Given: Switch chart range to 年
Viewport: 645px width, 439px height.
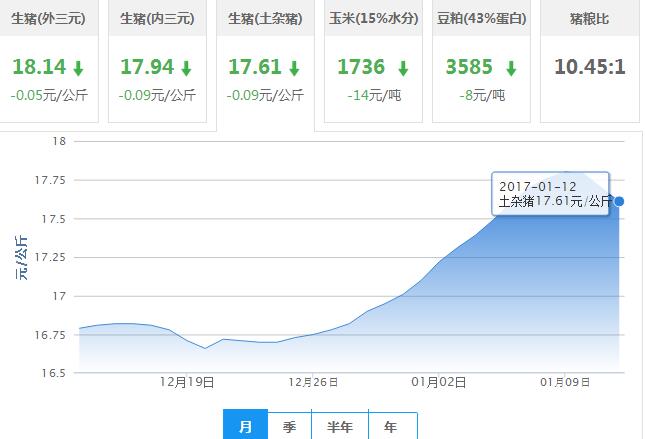Looking at the screenshot, I should click(x=393, y=425).
